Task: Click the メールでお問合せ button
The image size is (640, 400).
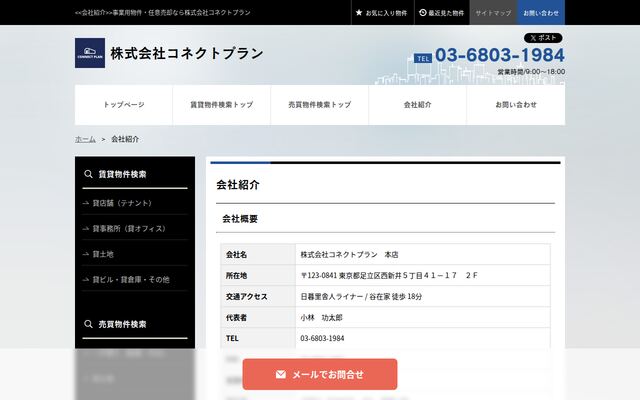Action: pyautogui.click(x=320, y=374)
